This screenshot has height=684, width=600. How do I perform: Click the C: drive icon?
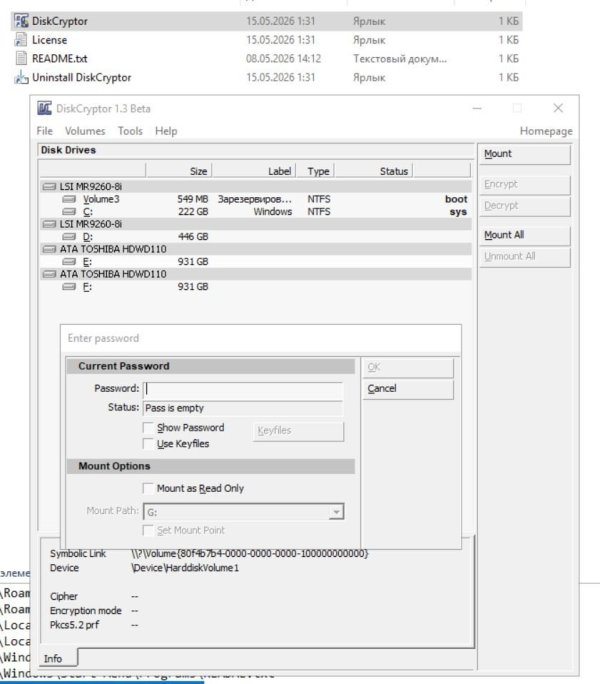pos(69,212)
